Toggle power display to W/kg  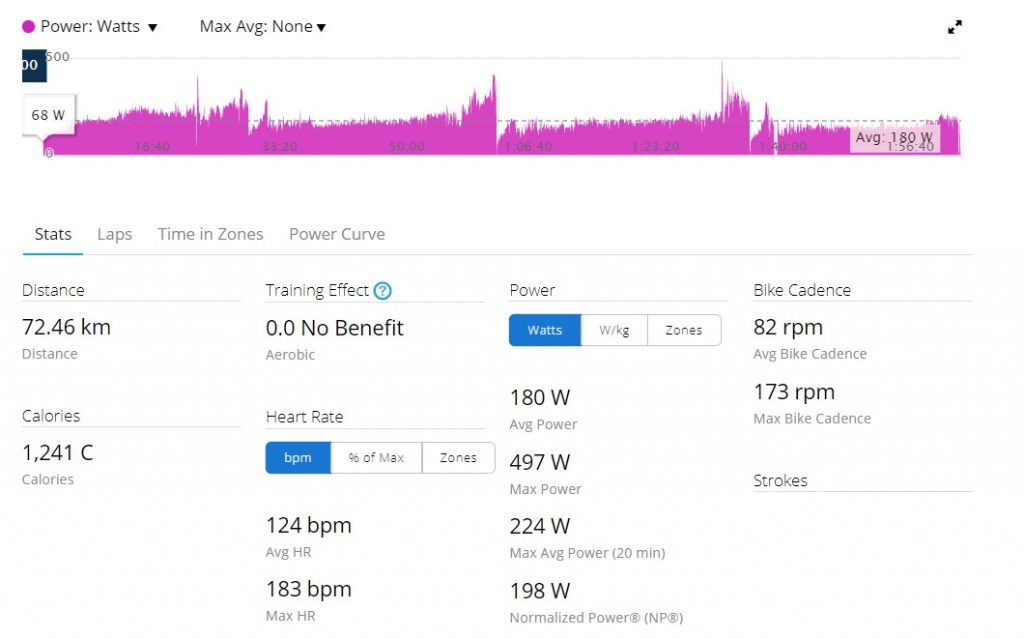[614, 330]
